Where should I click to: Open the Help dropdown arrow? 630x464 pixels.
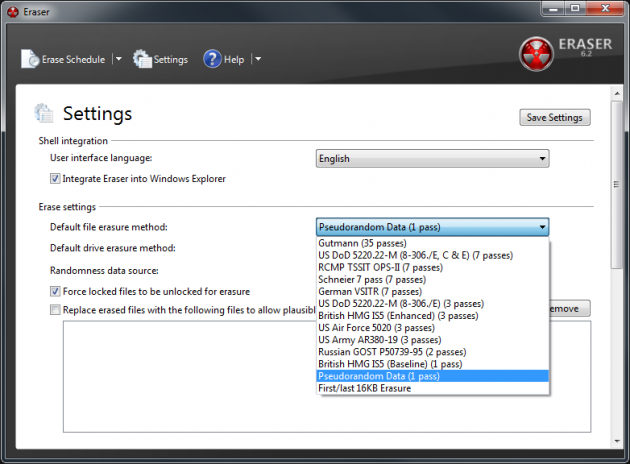(258, 59)
